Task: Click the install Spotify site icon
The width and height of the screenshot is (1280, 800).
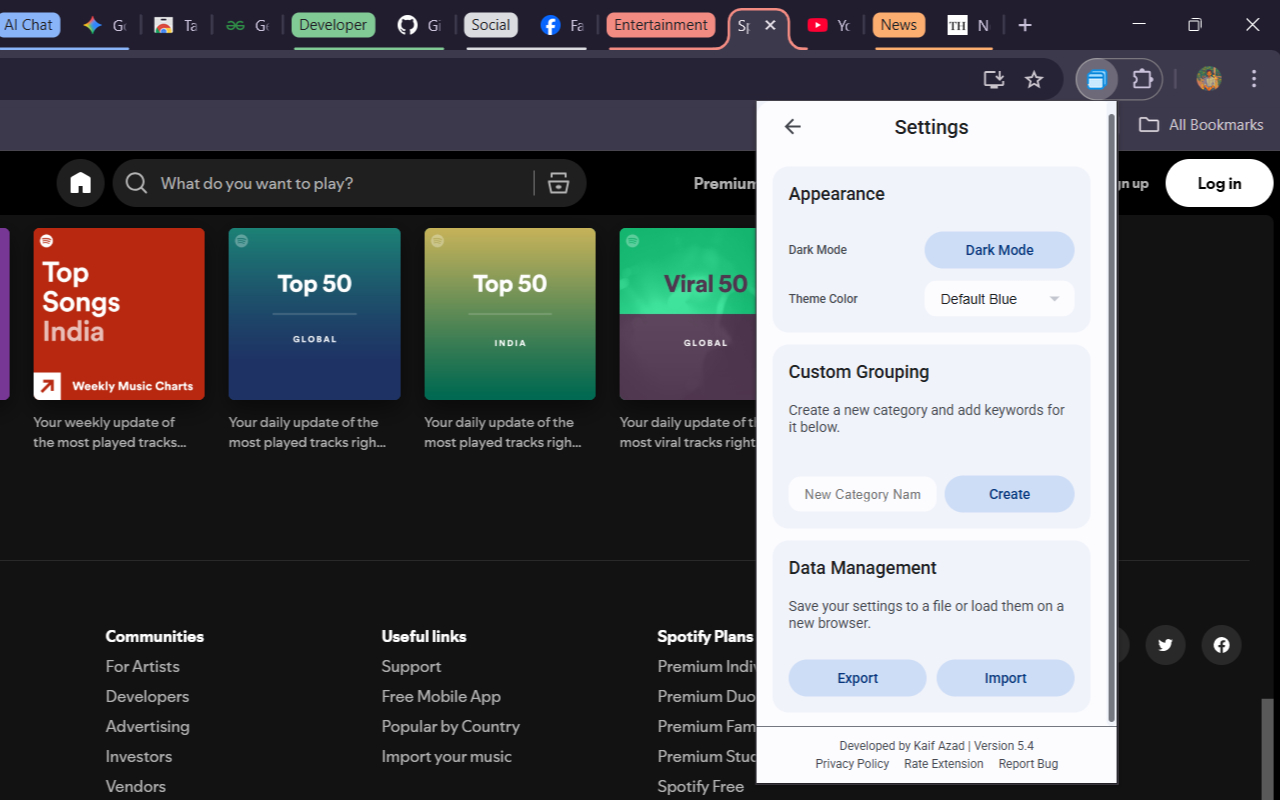Action: [994, 79]
